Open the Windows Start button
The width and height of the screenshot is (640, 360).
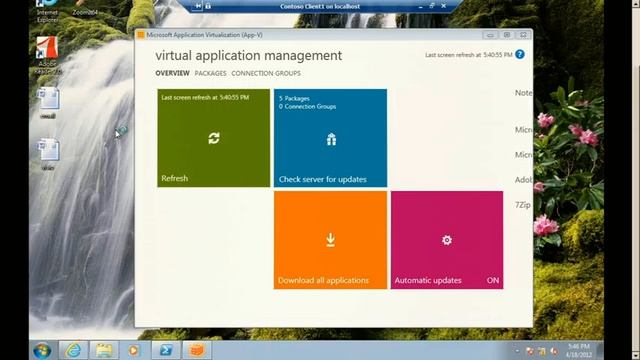pyautogui.click(x=42, y=351)
